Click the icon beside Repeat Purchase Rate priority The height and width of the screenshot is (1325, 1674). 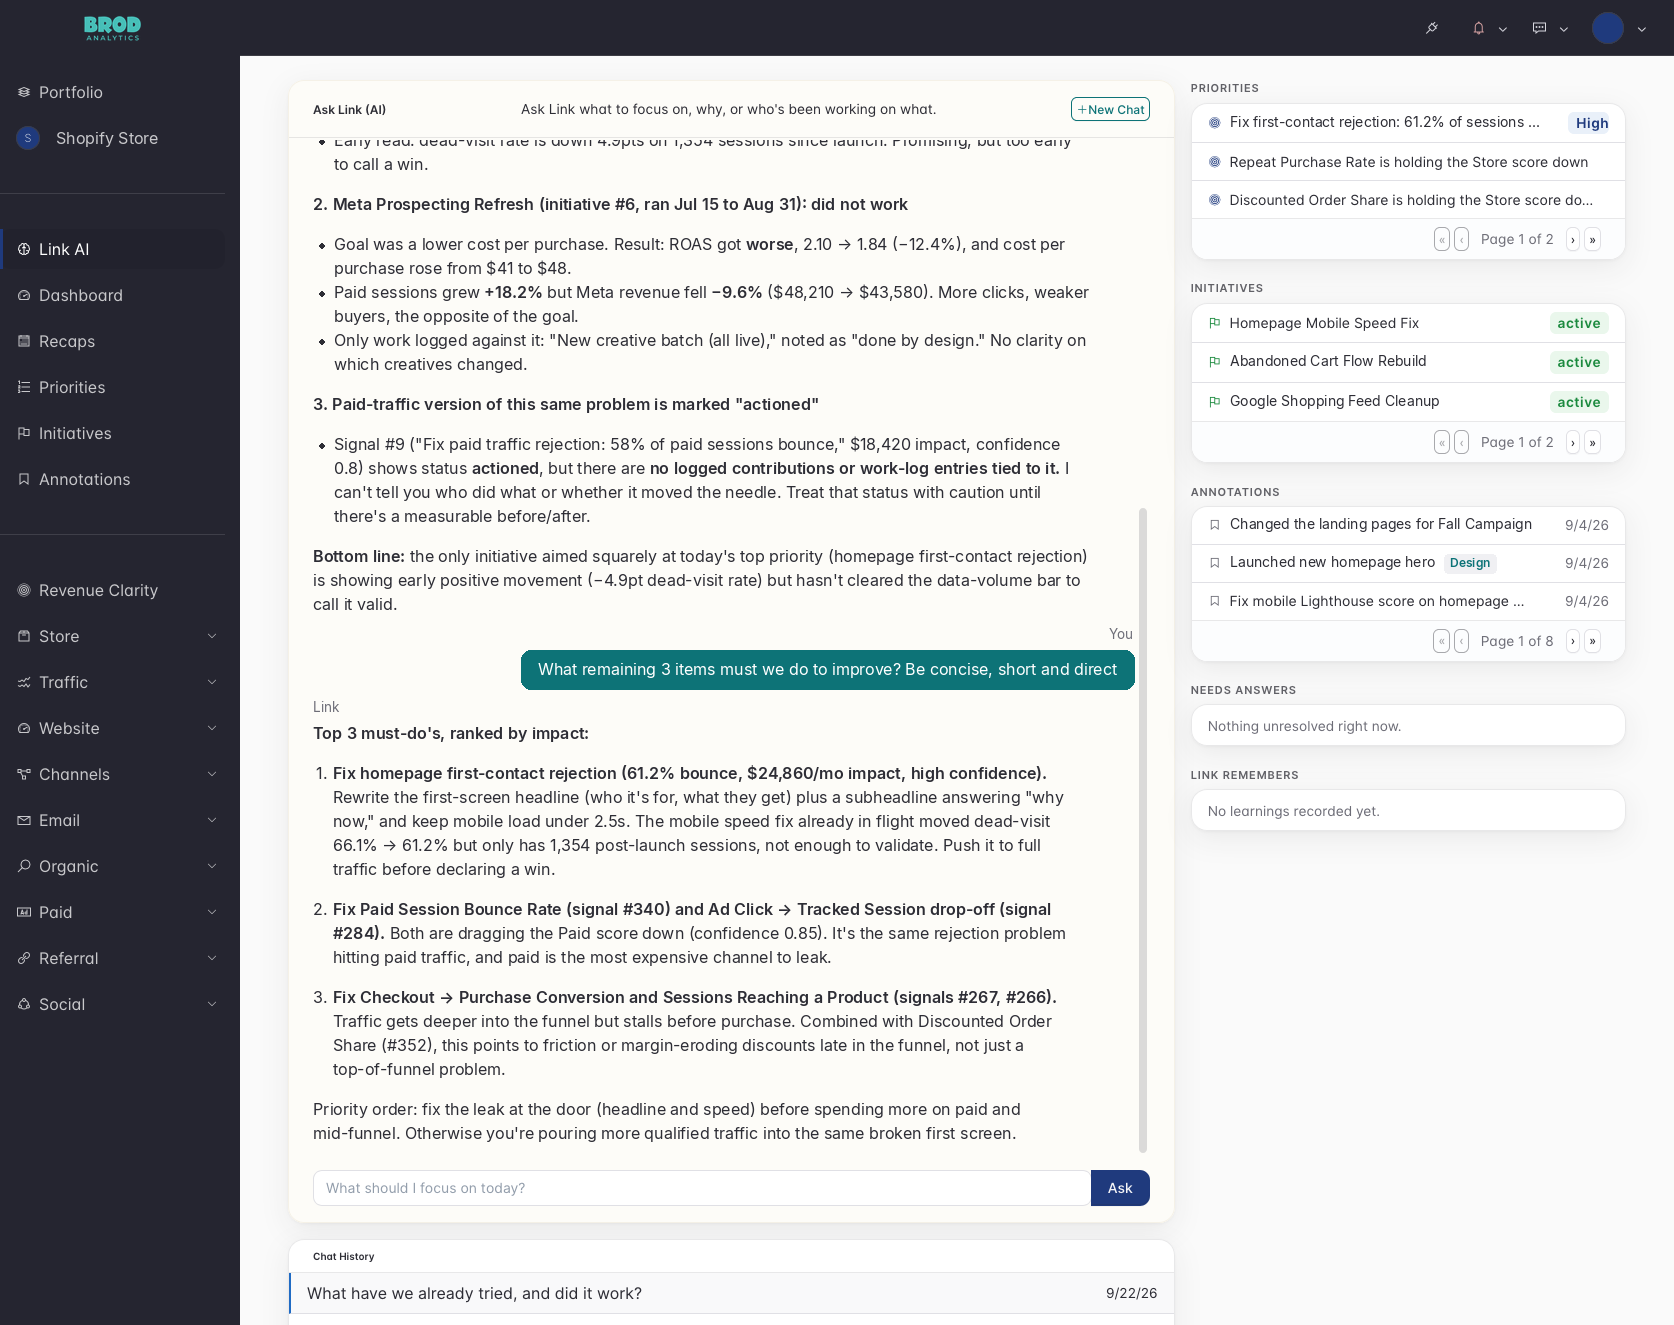[1215, 162]
